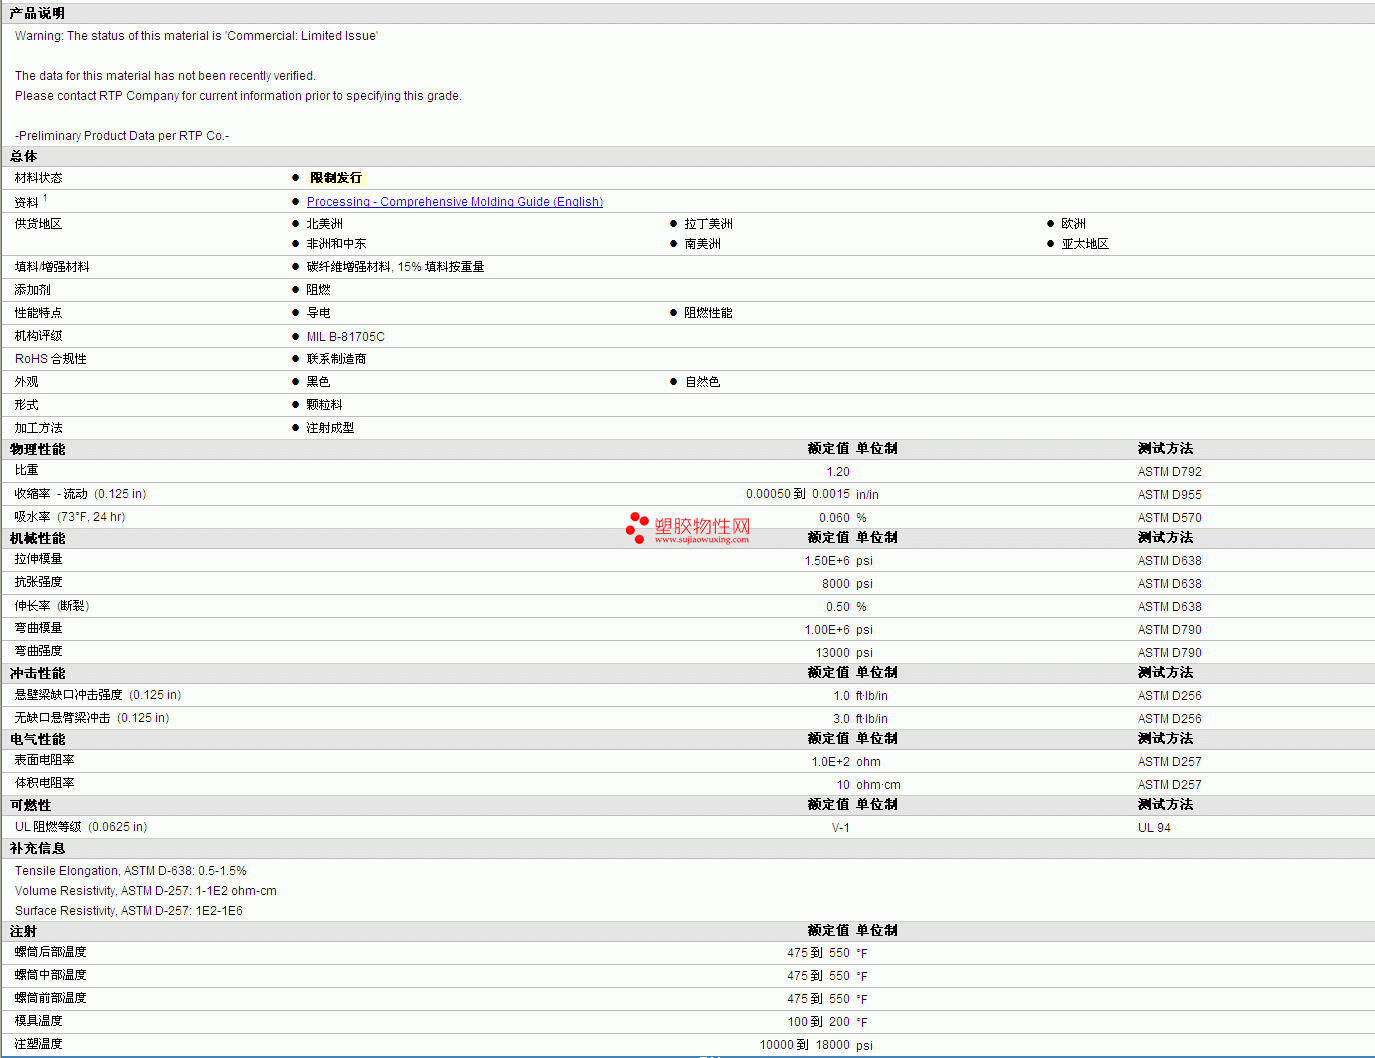This screenshot has width=1375, height=1058.
Task: Click the 注射 section header
Action: pyautogui.click(x=24, y=931)
